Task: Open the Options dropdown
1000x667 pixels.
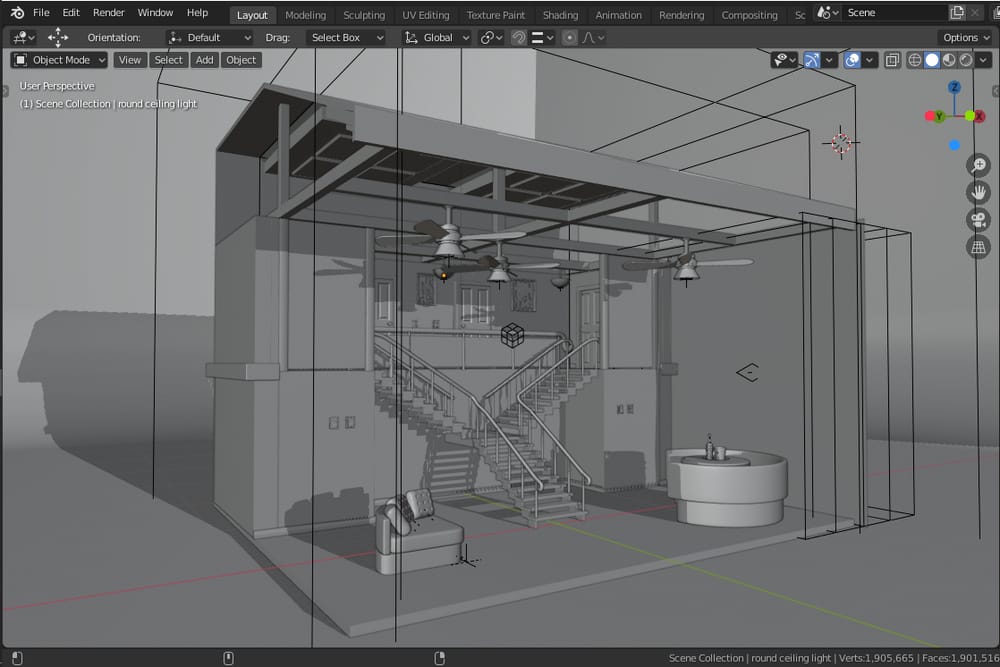Action: point(964,38)
